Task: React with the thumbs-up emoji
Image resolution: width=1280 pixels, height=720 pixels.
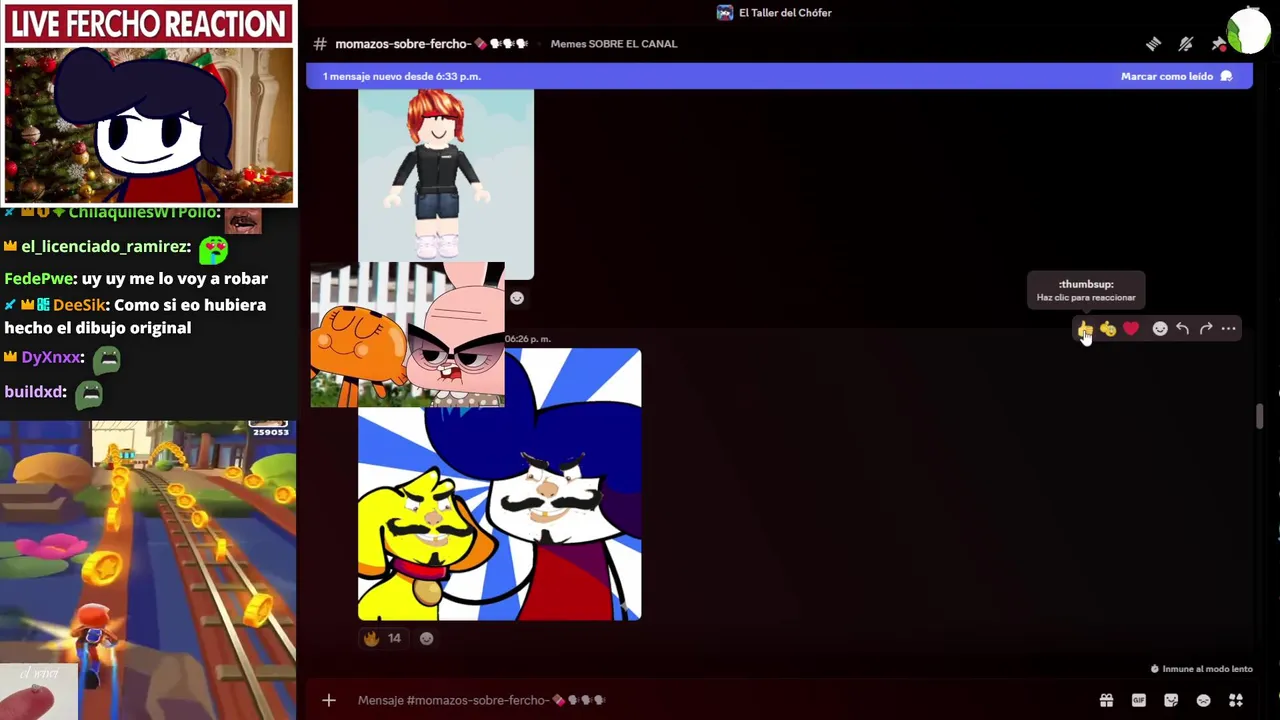Action: (1085, 329)
